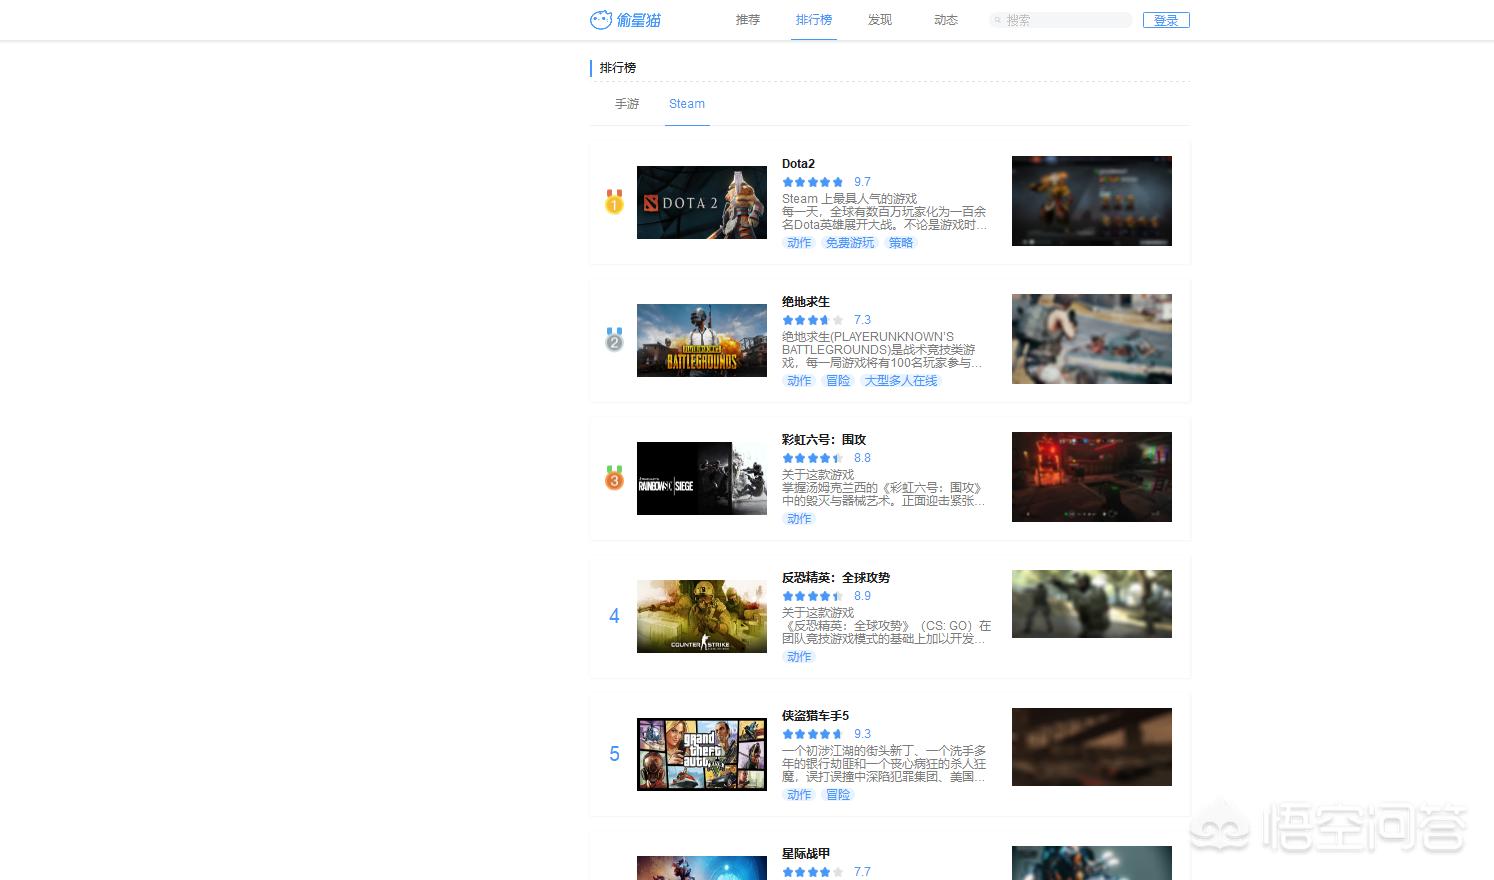The width and height of the screenshot is (1494, 880).
Task: Click the gold rank 1 medal icon
Action: [614, 202]
